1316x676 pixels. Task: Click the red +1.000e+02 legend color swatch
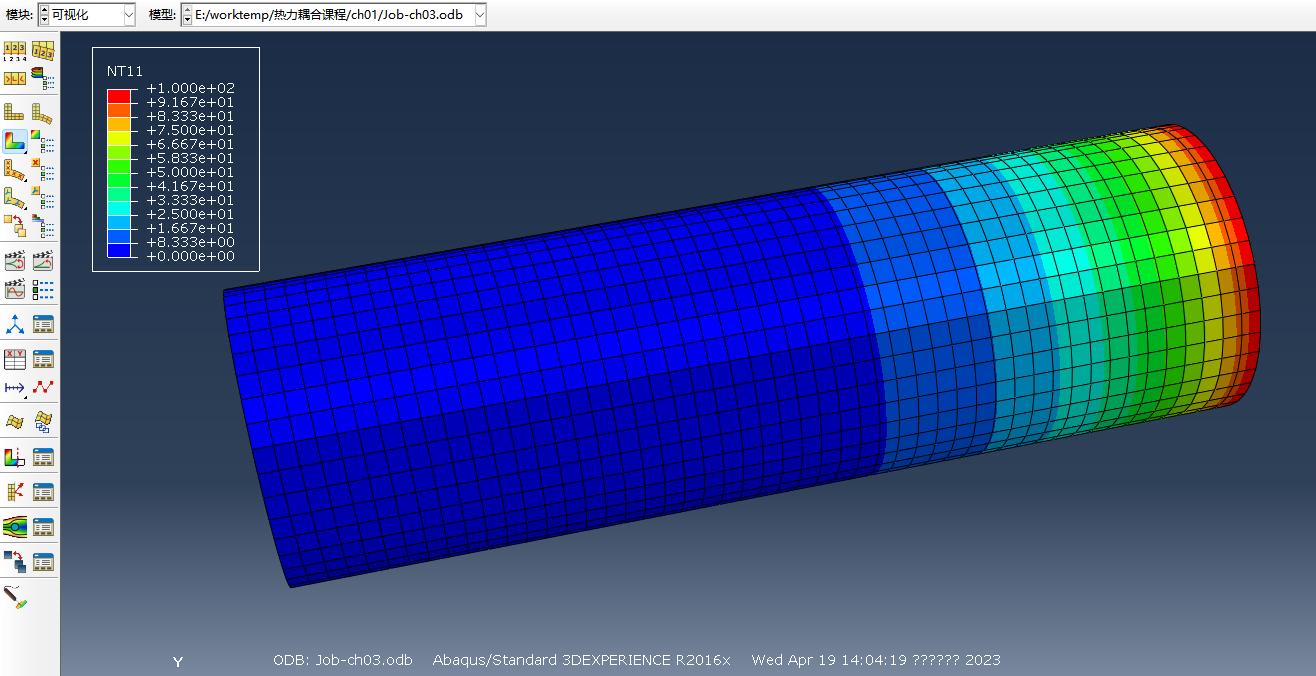(x=118, y=95)
